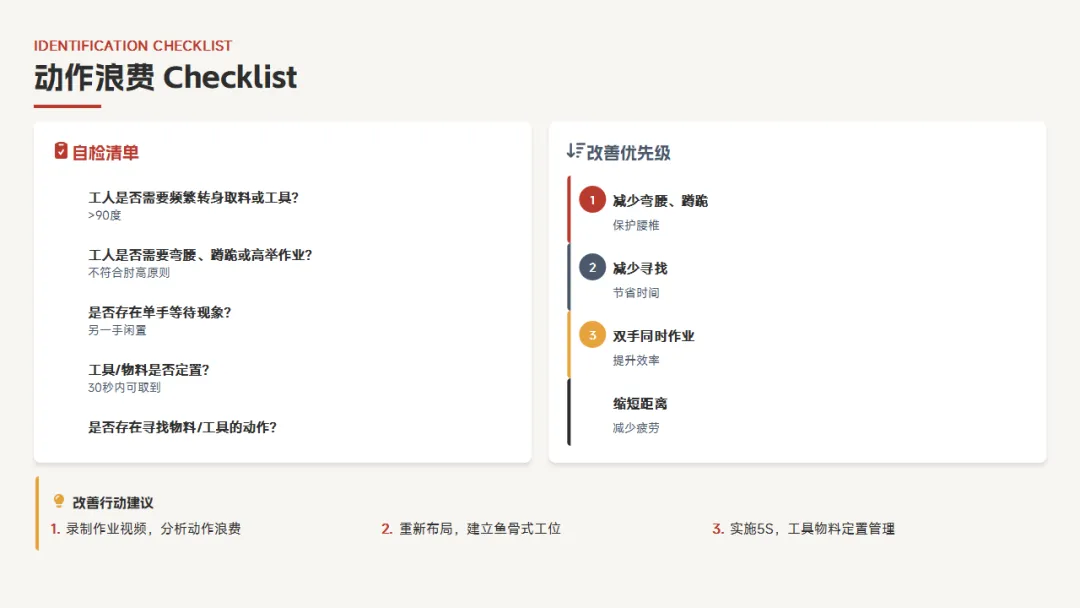Click the 减少弯腰、蹲跪 priority item

pos(660,201)
